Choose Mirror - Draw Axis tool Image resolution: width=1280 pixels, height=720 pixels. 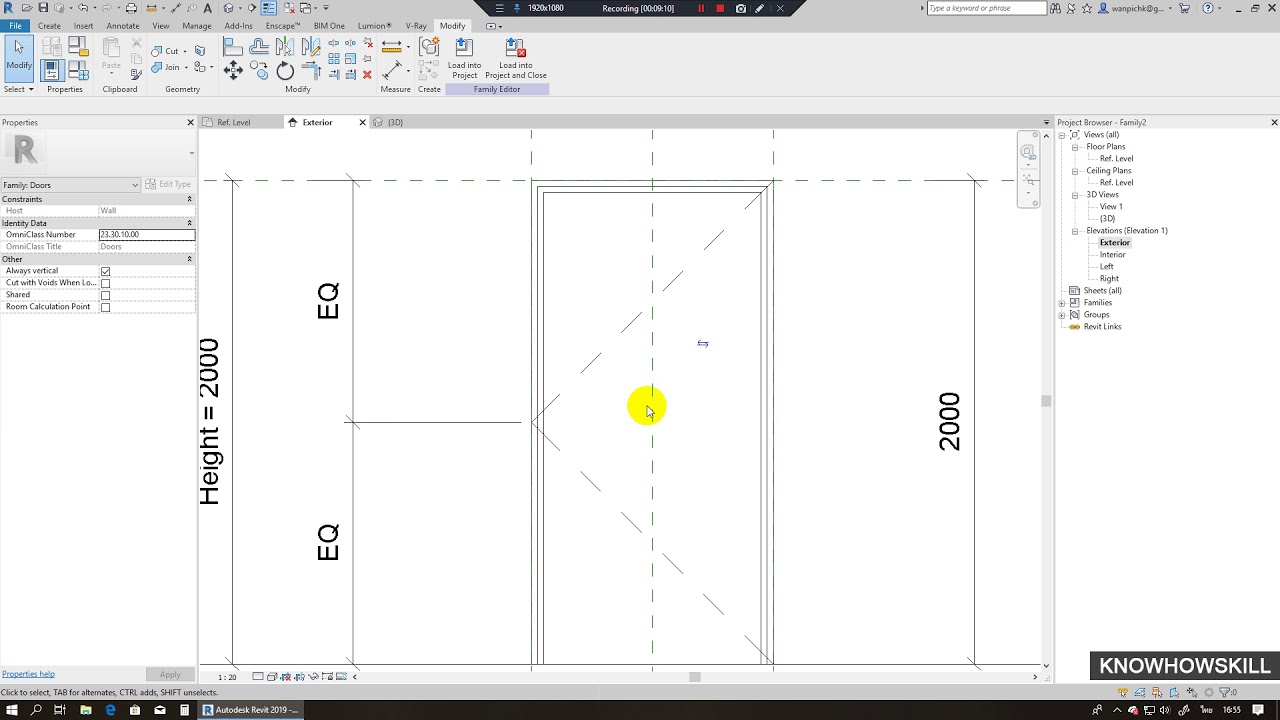(x=311, y=46)
